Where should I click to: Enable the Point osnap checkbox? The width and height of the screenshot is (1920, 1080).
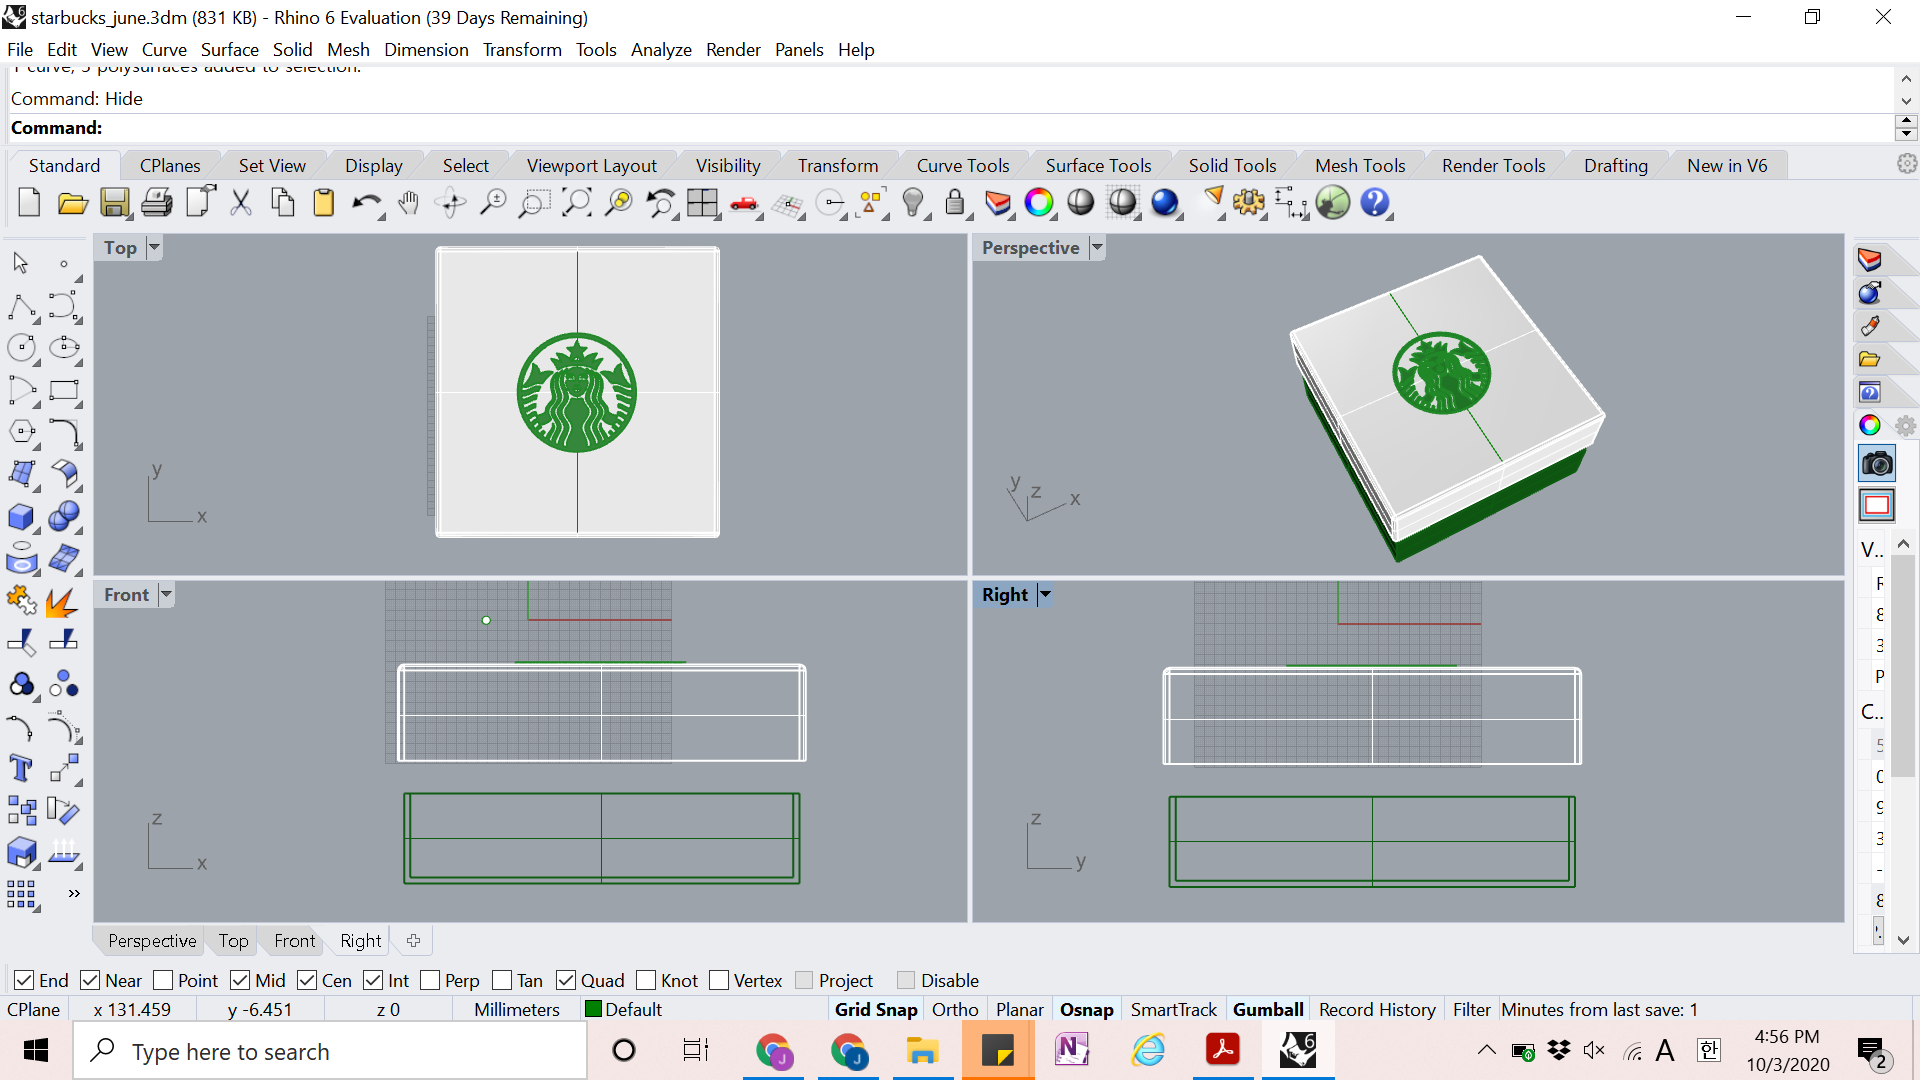coord(164,980)
